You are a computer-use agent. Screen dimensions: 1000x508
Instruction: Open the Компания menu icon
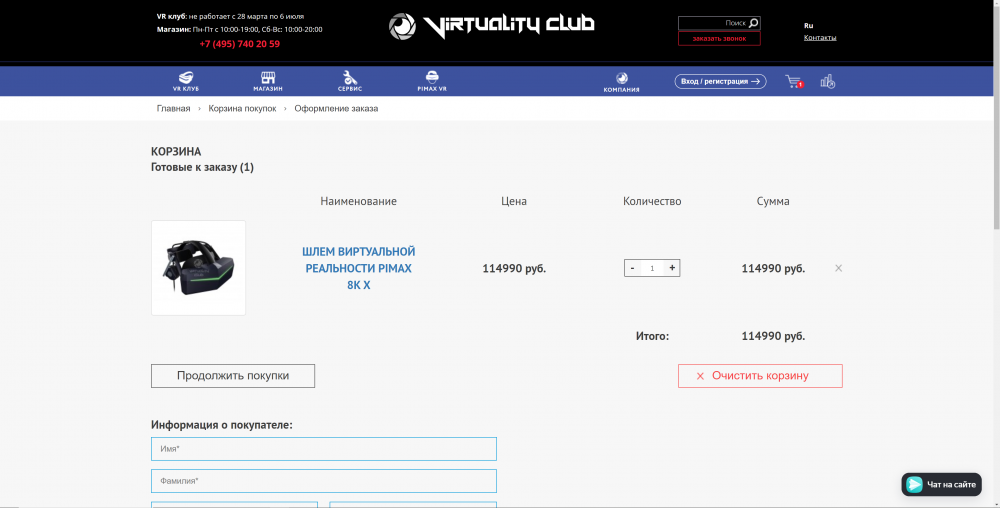pyautogui.click(x=621, y=82)
